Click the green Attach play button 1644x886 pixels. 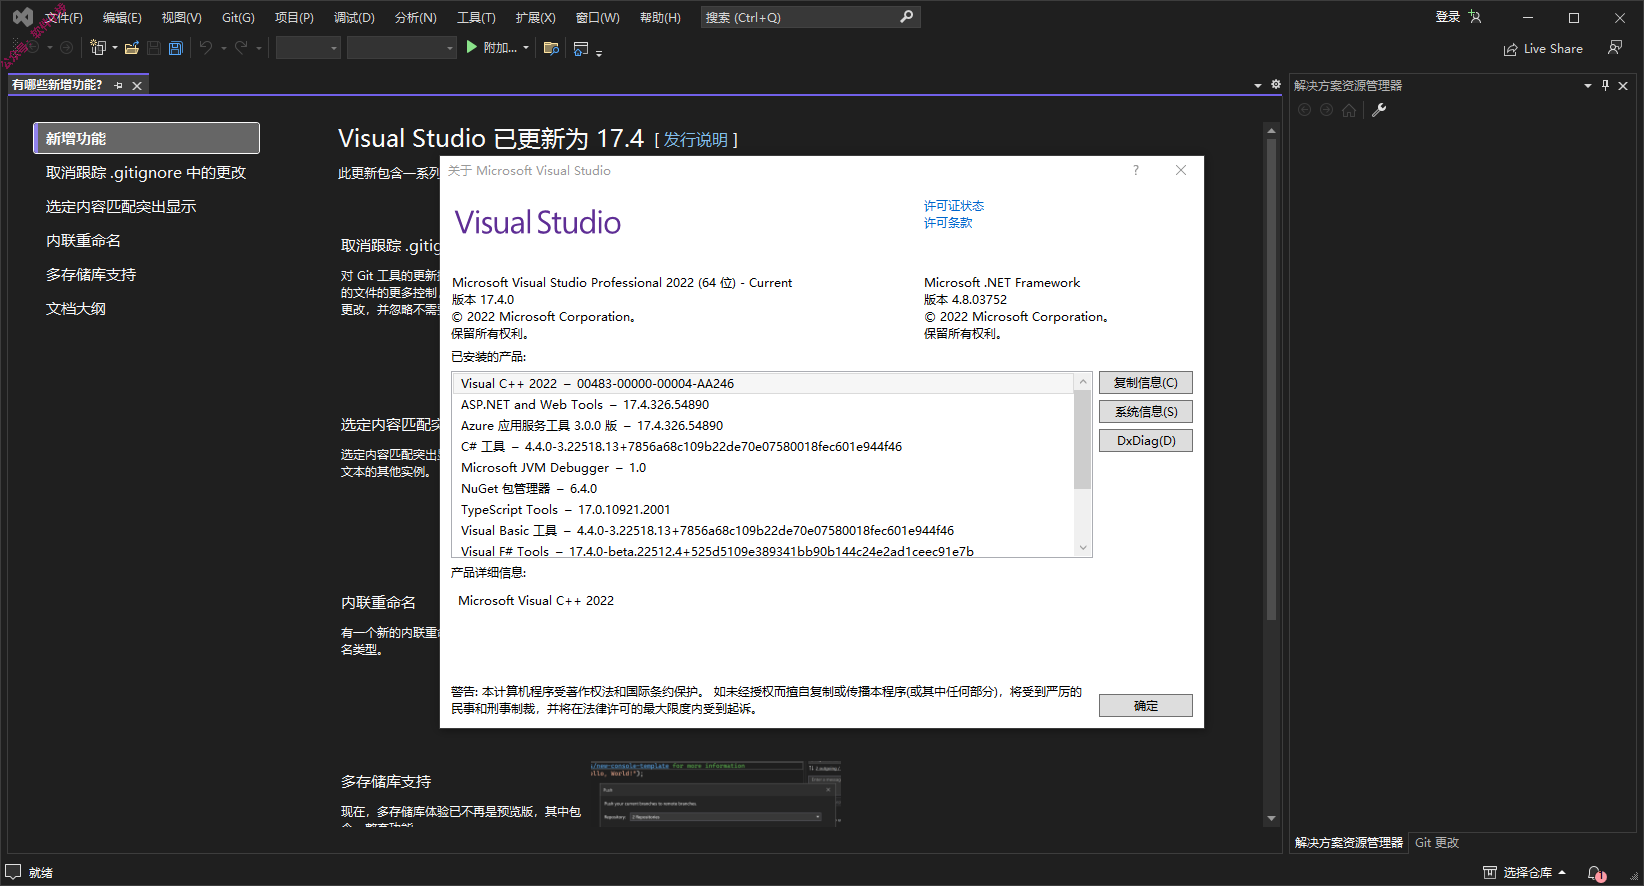coord(472,47)
